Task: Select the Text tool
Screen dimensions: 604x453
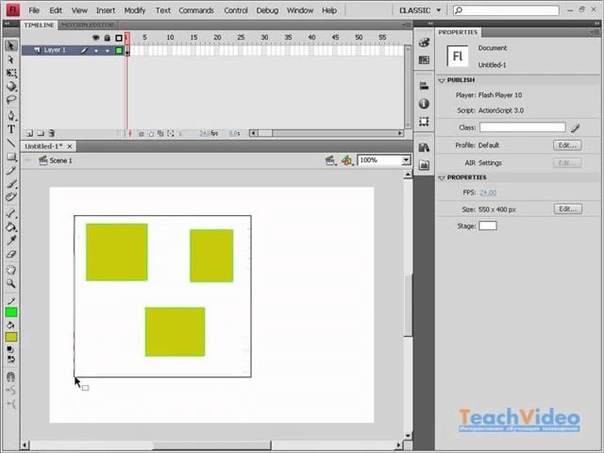Action: pos(11,129)
